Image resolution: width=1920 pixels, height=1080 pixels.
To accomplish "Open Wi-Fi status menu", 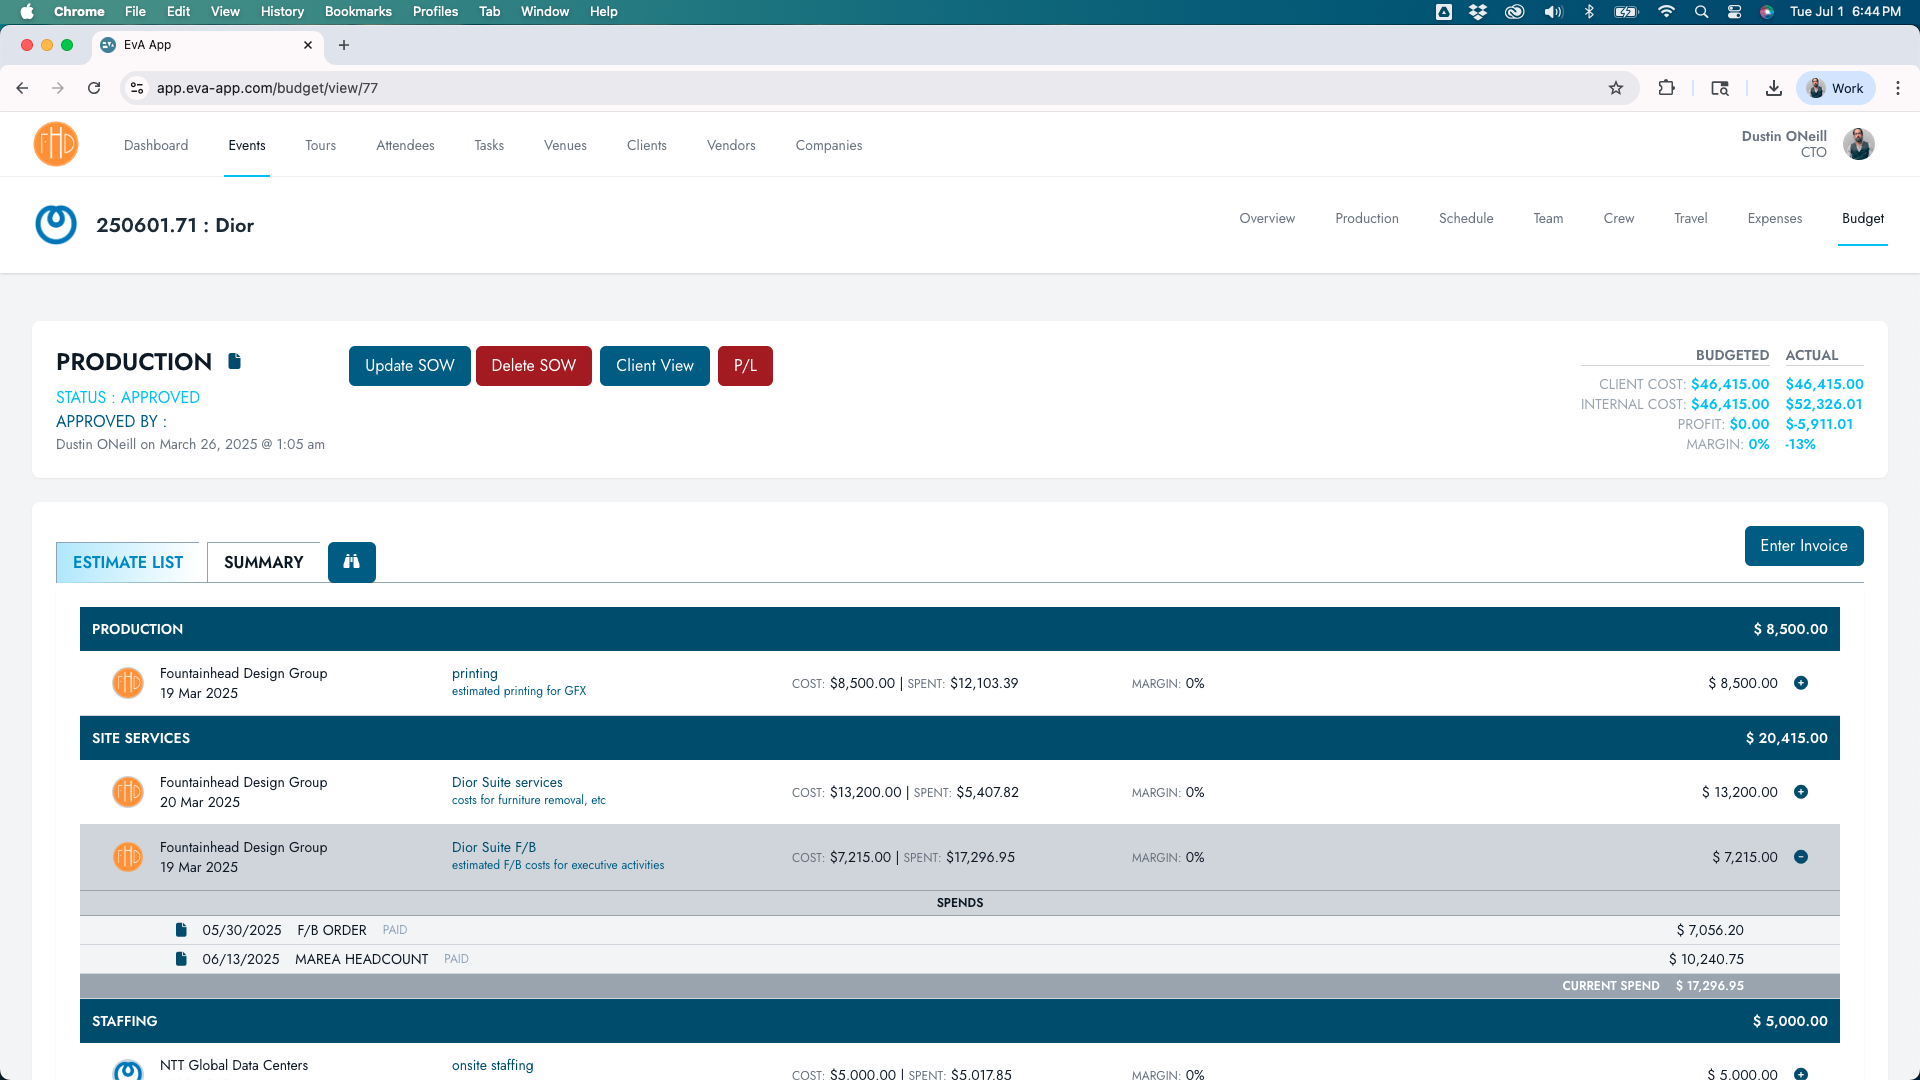I will [1666, 12].
